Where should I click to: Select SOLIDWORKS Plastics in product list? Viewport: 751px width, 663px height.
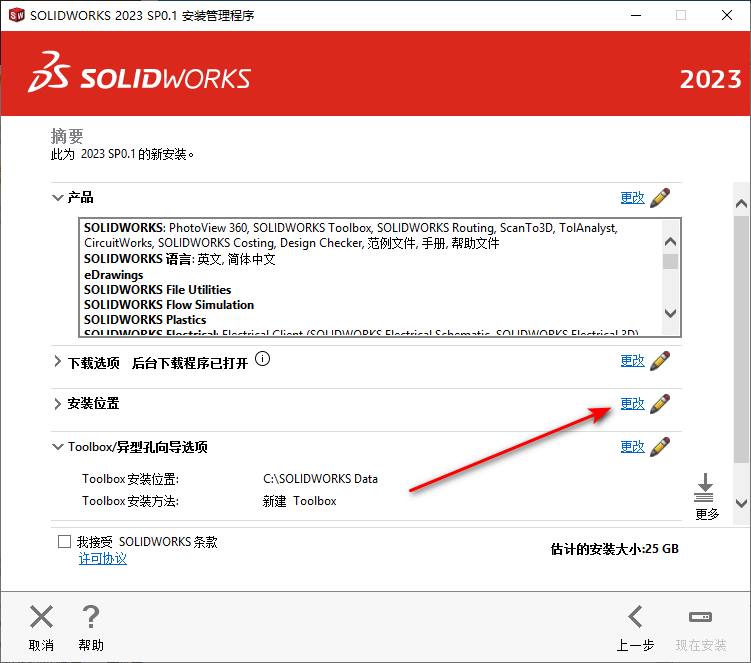(x=145, y=320)
